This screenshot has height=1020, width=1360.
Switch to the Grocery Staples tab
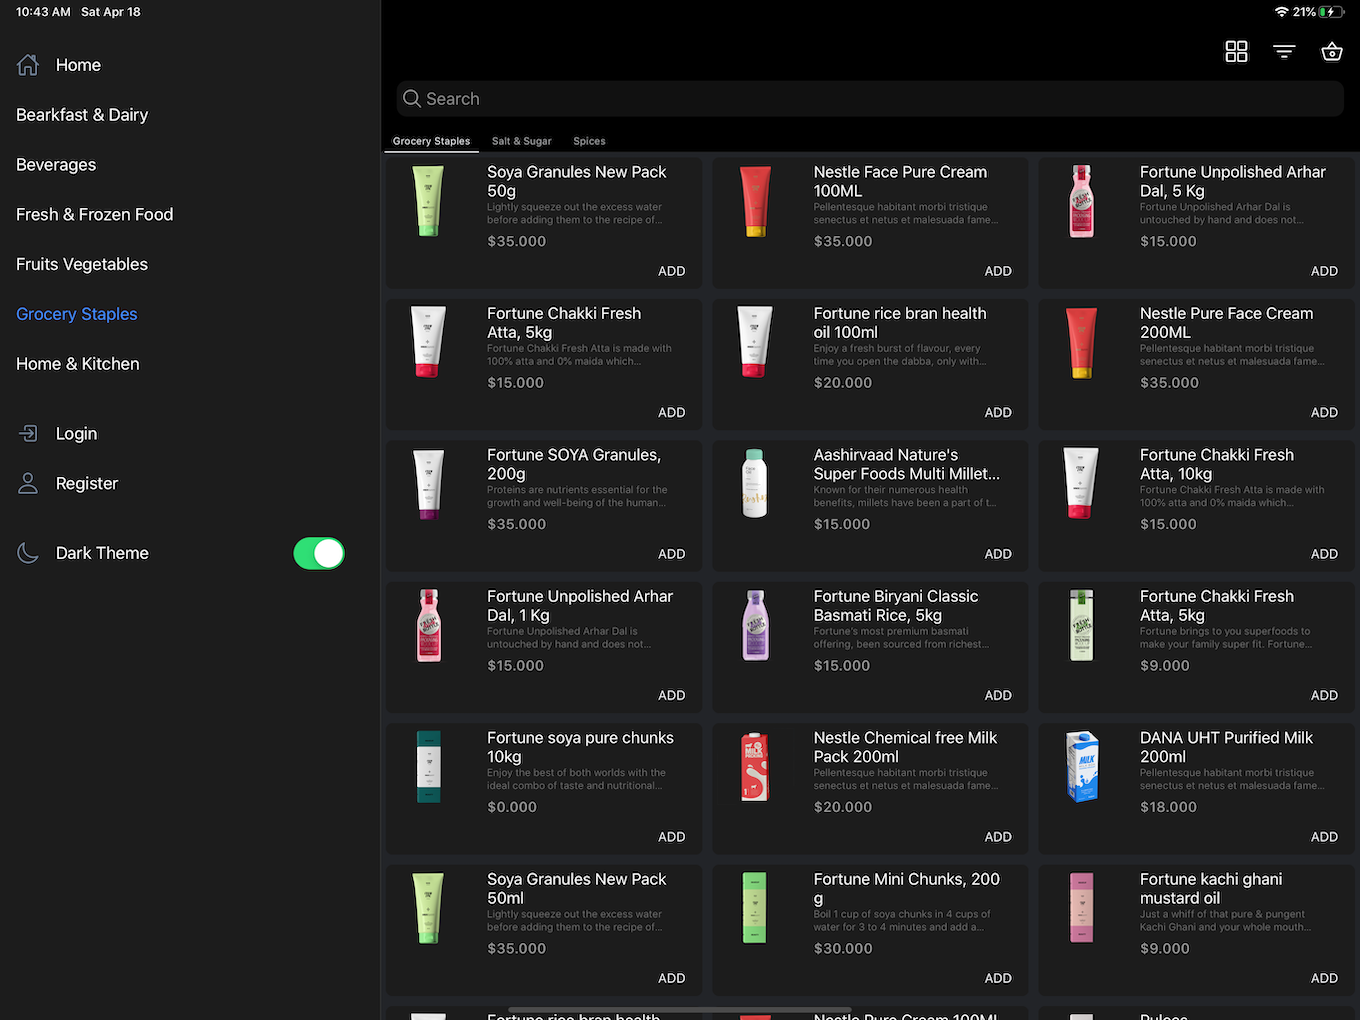[431, 141]
